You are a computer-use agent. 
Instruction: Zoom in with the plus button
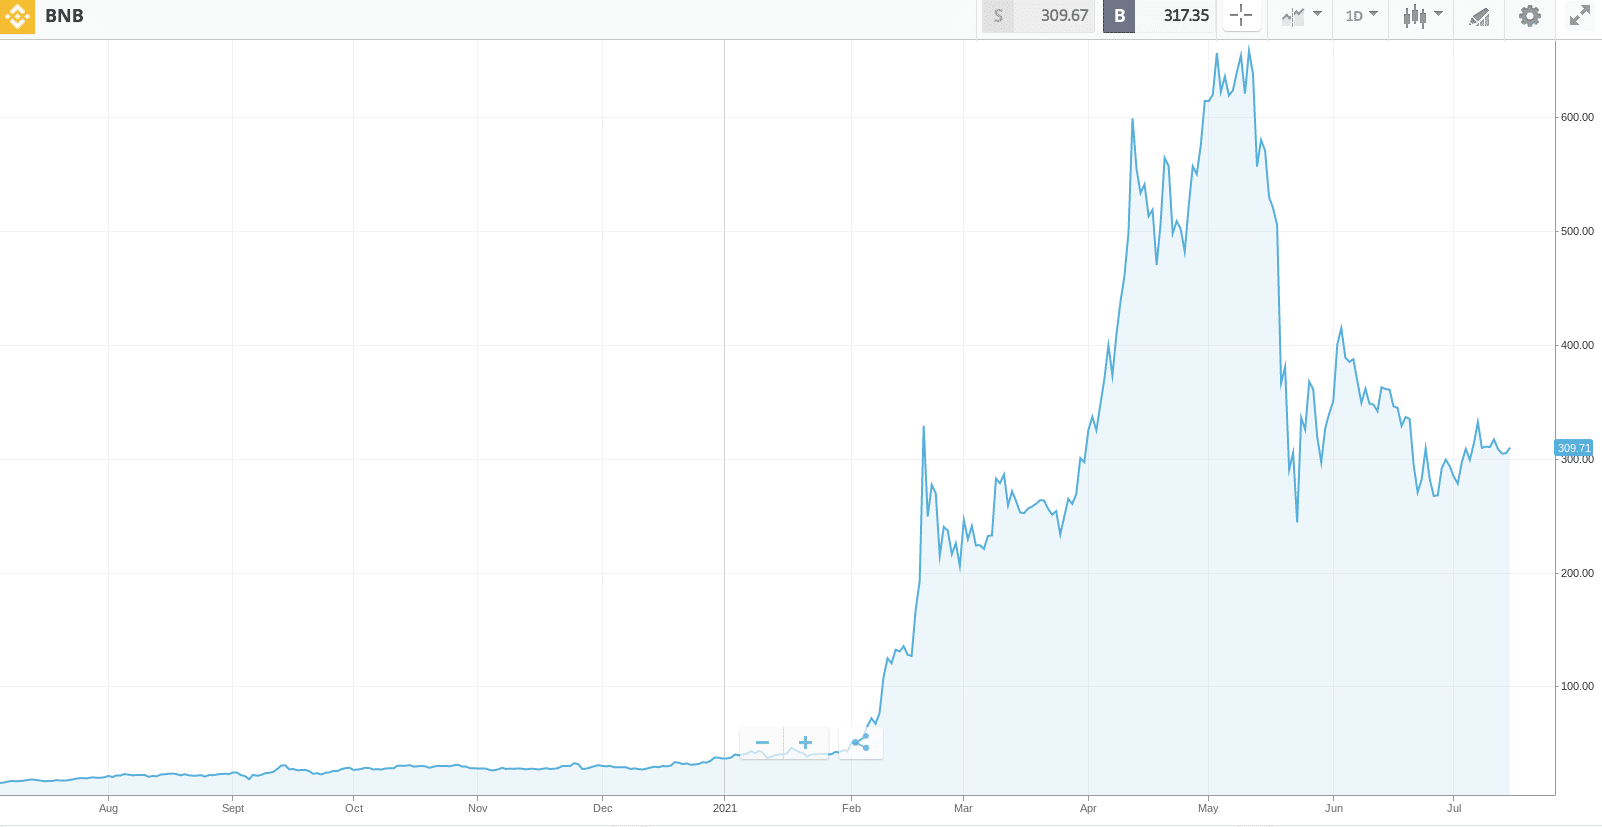pyautogui.click(x=806, y=743)
